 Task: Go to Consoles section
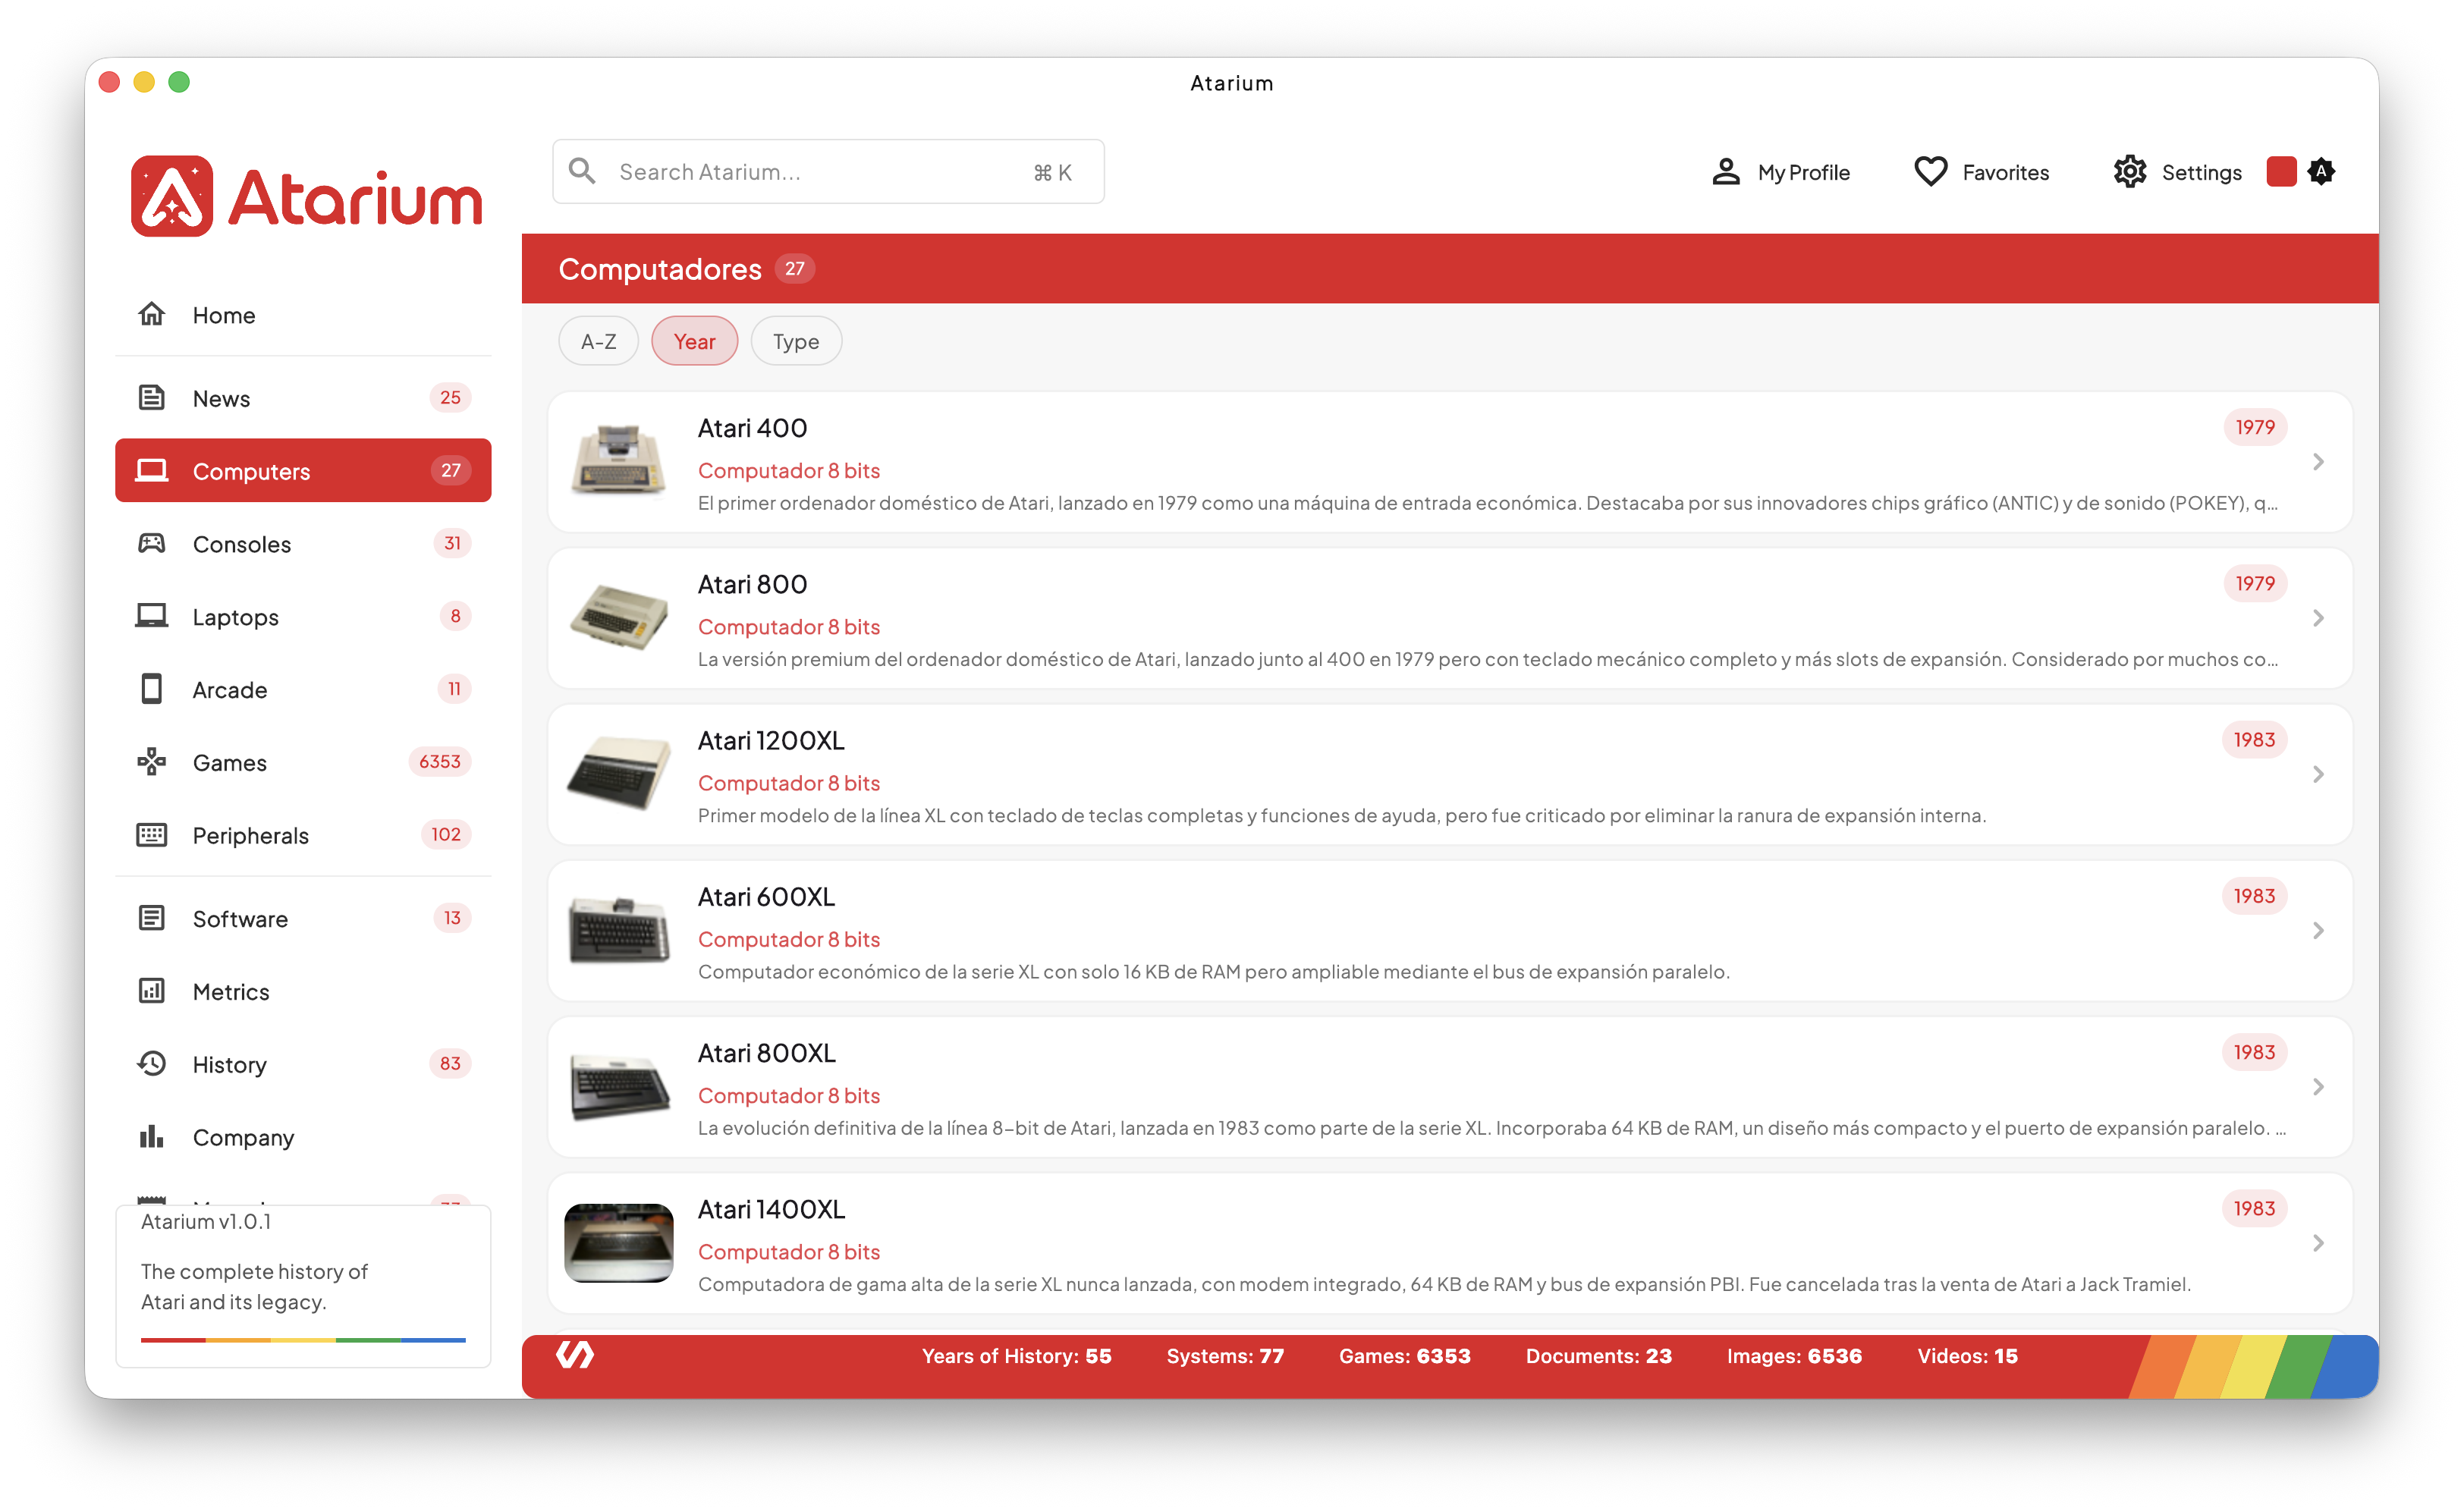click(303, 543)
